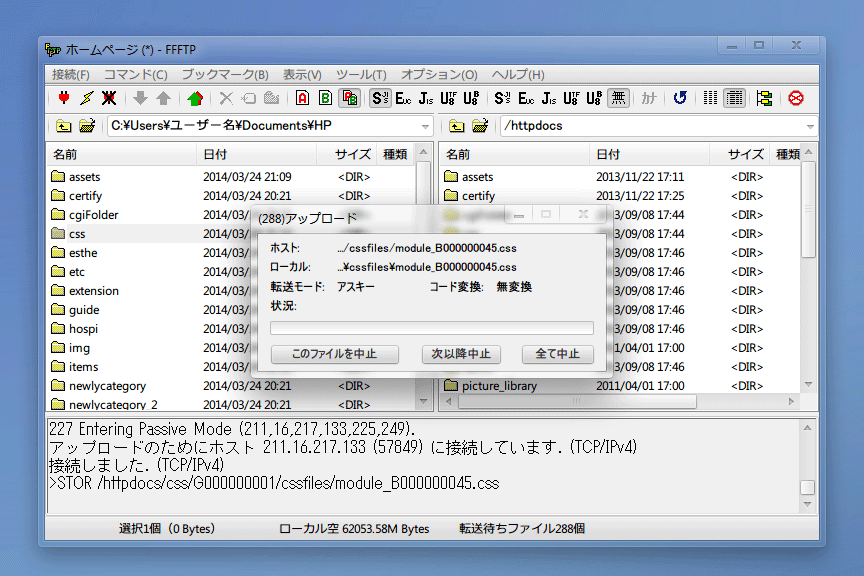Click the upload progress bar
The height and width of the screenshot is (576, 864).
point(431,328)
